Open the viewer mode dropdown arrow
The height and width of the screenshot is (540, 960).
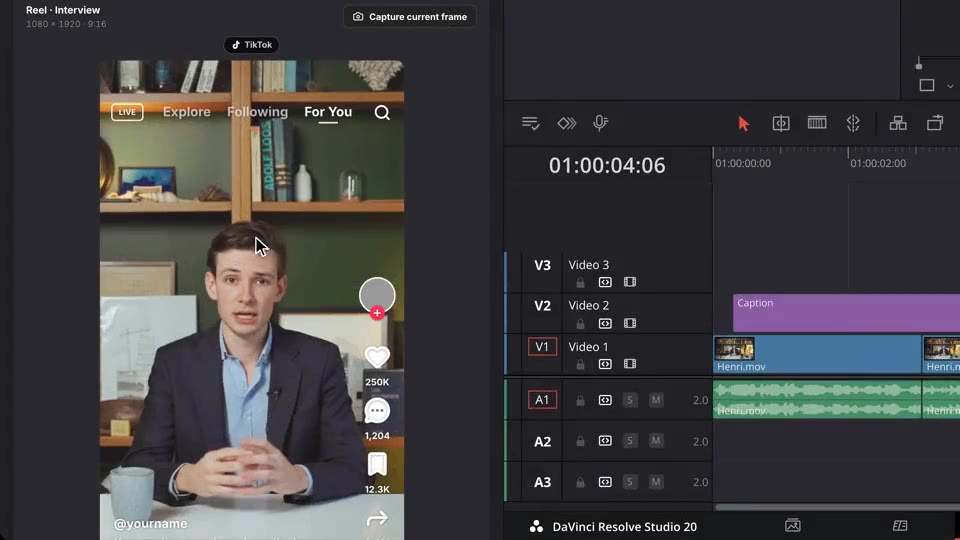(x=950, y=86)
